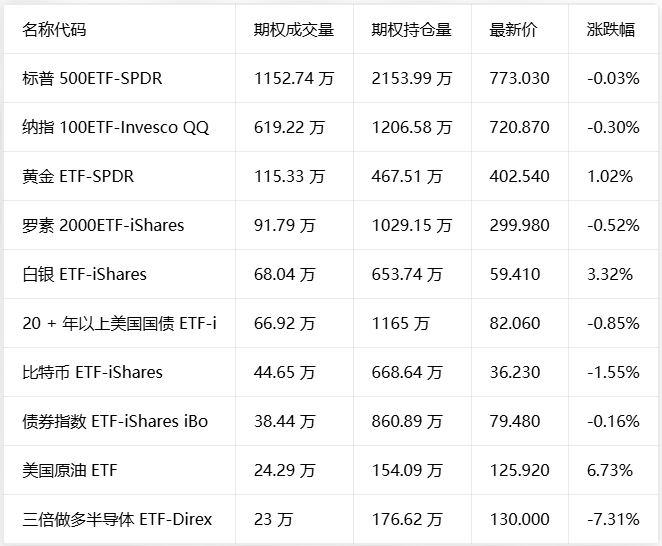Sort by 期权成交量 column header
The height and width of the screenshot is (546, 662).
coord(294,30)
